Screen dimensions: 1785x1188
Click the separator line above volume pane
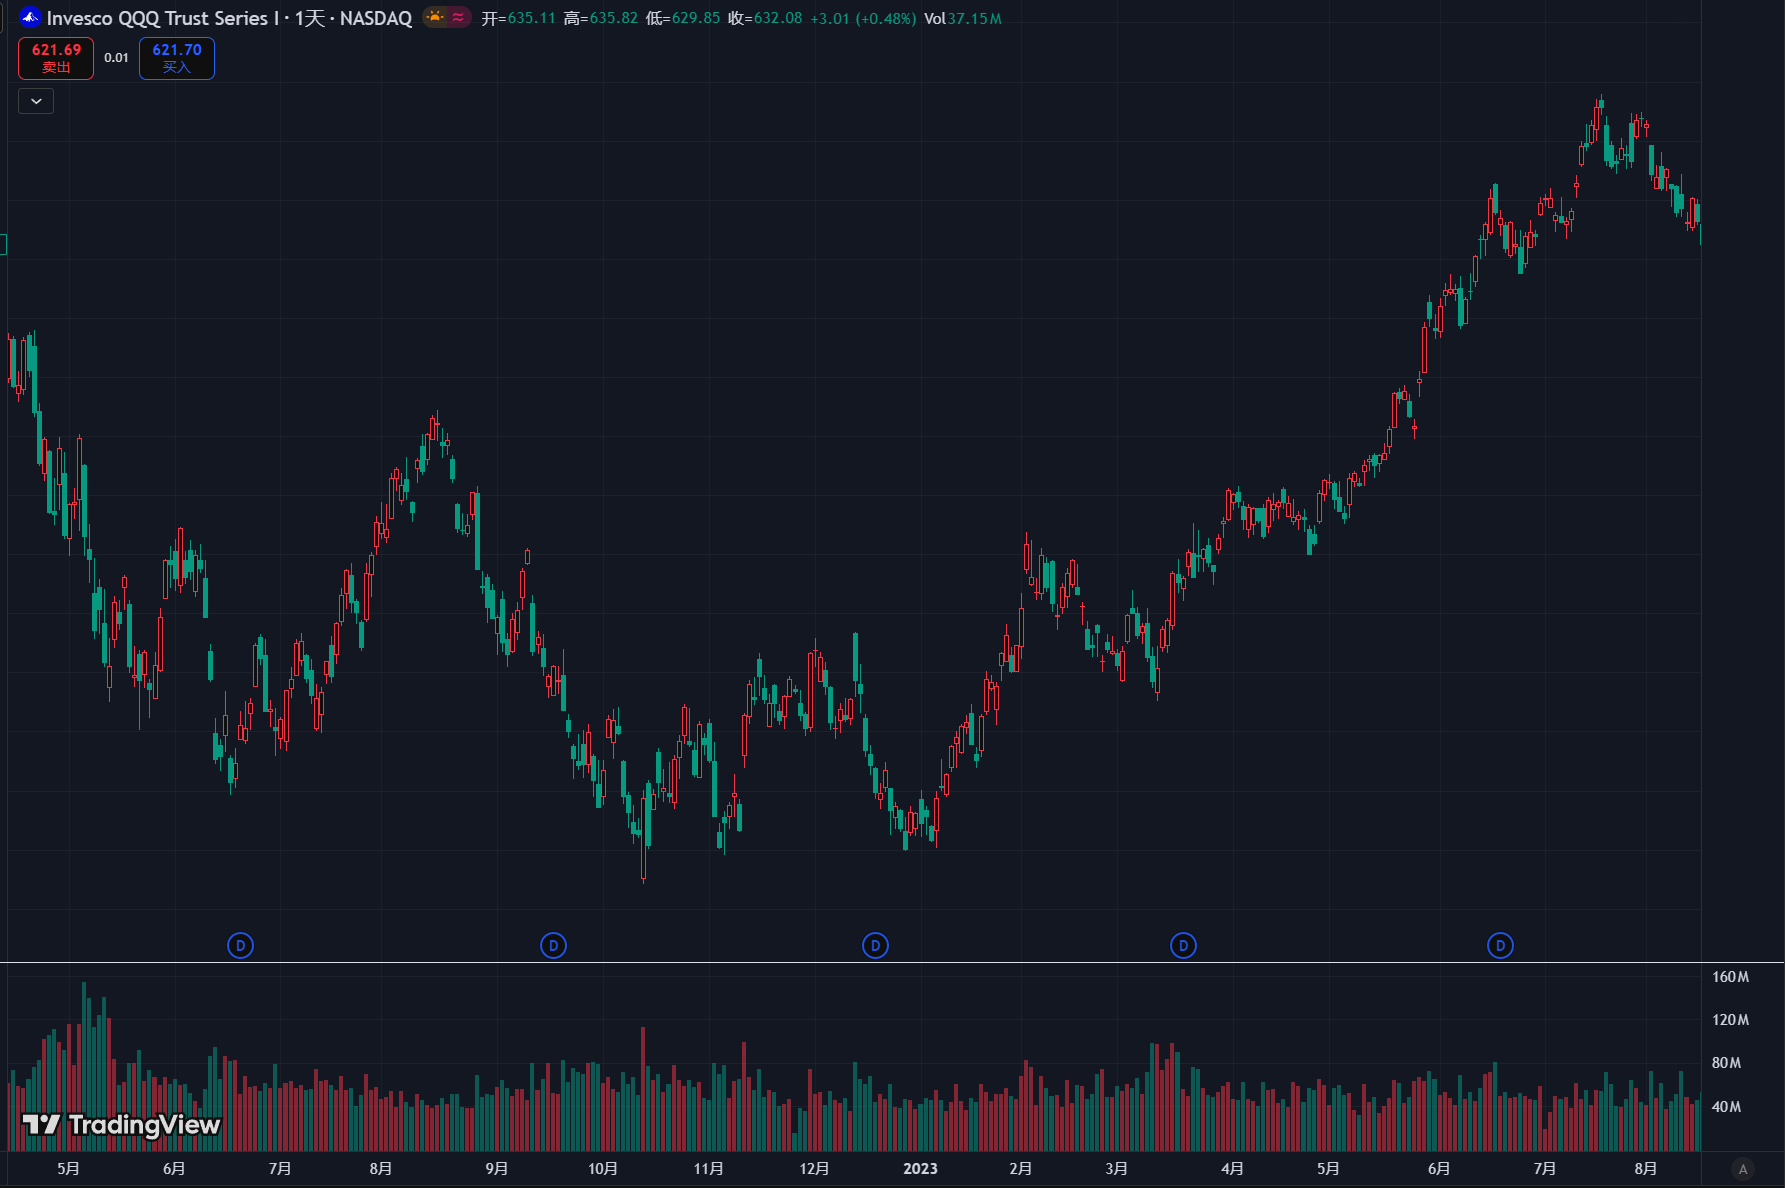point(850,963)
